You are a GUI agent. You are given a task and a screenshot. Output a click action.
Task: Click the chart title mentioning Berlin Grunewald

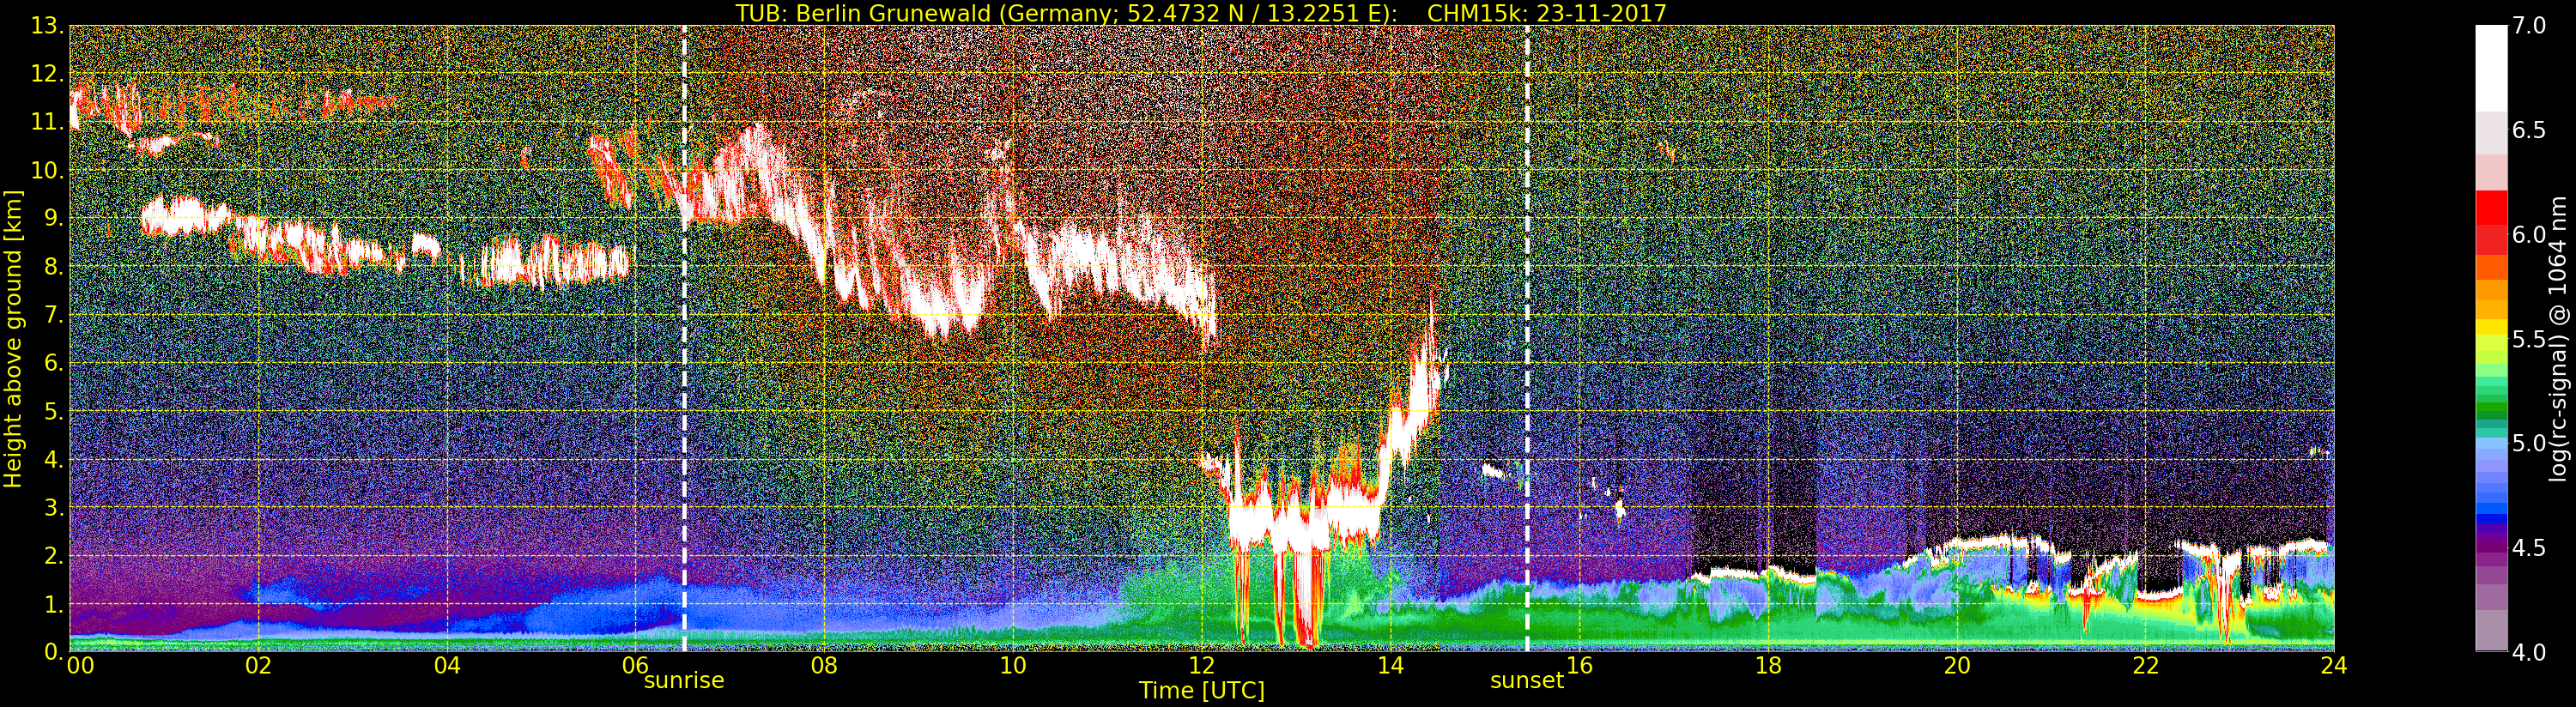[x=1200, y=13]
